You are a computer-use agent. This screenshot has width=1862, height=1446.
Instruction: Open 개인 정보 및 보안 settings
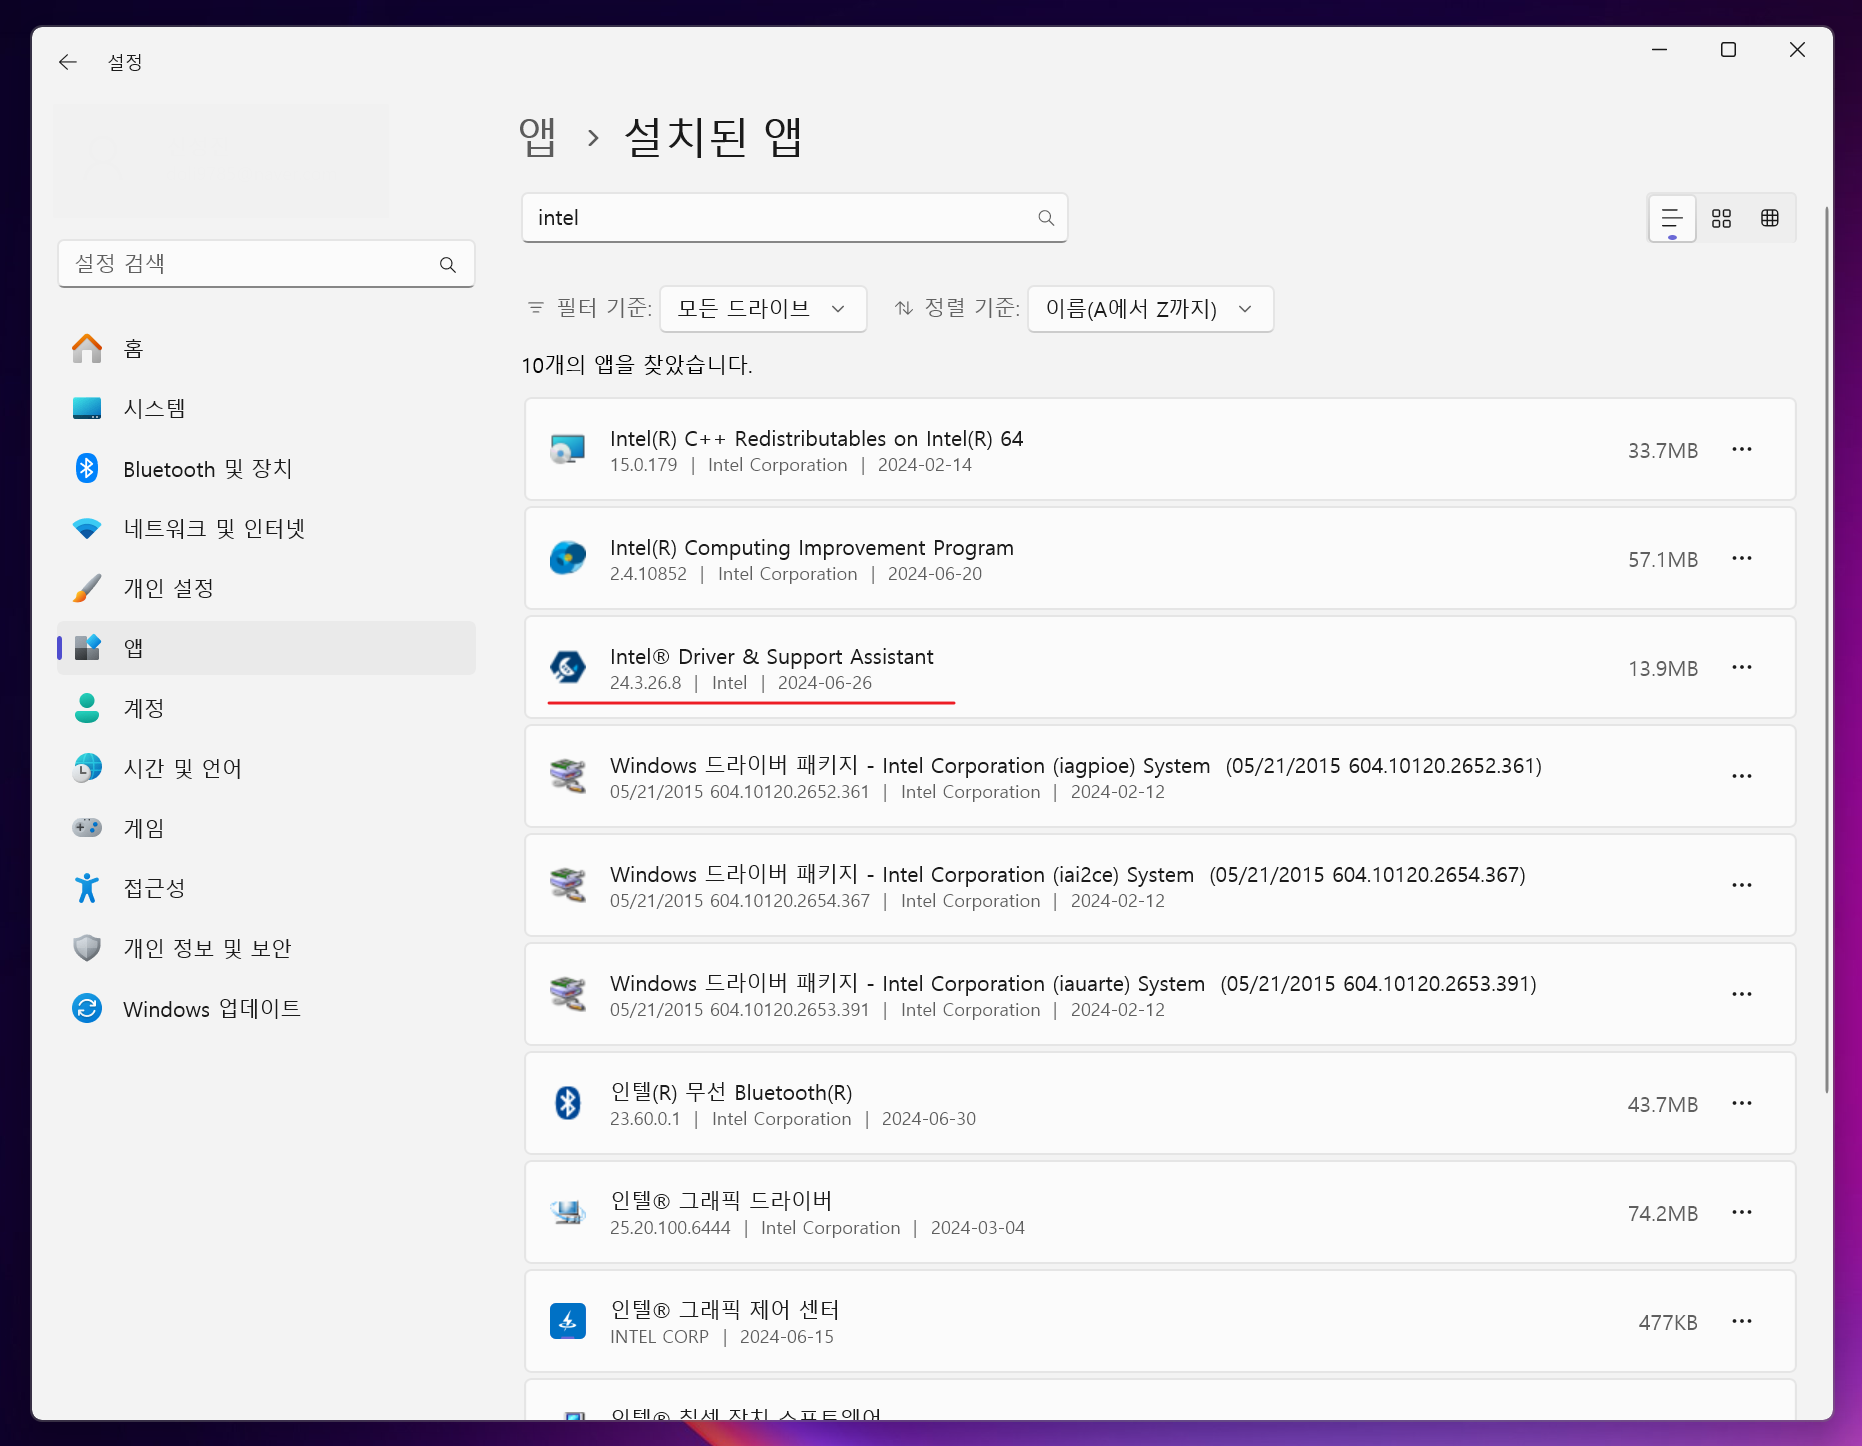click(266, 949)
